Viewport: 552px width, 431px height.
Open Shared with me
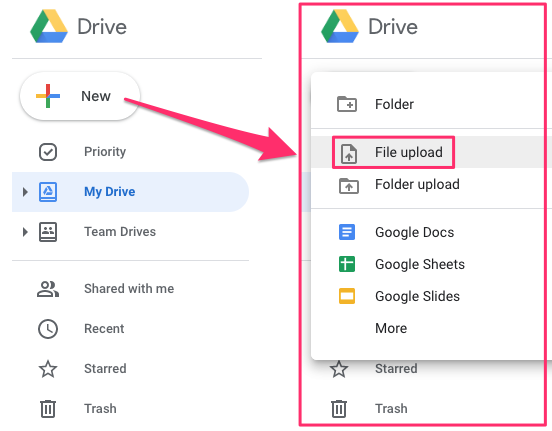(x=129, y=289)
